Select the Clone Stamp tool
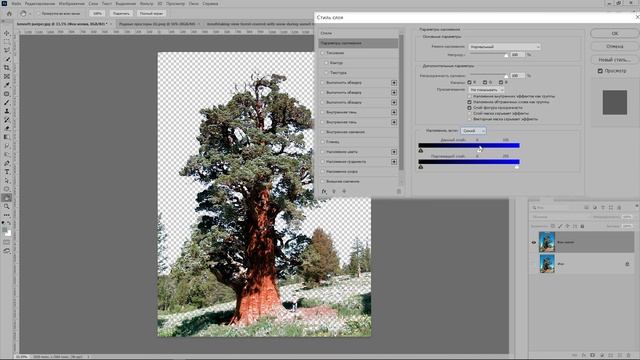Image resolution: width=640 pixels, height=360 pixels. pos(7,111)
